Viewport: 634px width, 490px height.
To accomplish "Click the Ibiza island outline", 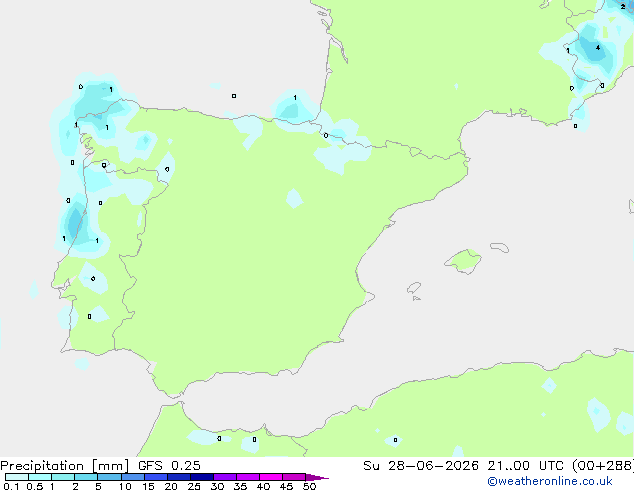I will point(414,288).
